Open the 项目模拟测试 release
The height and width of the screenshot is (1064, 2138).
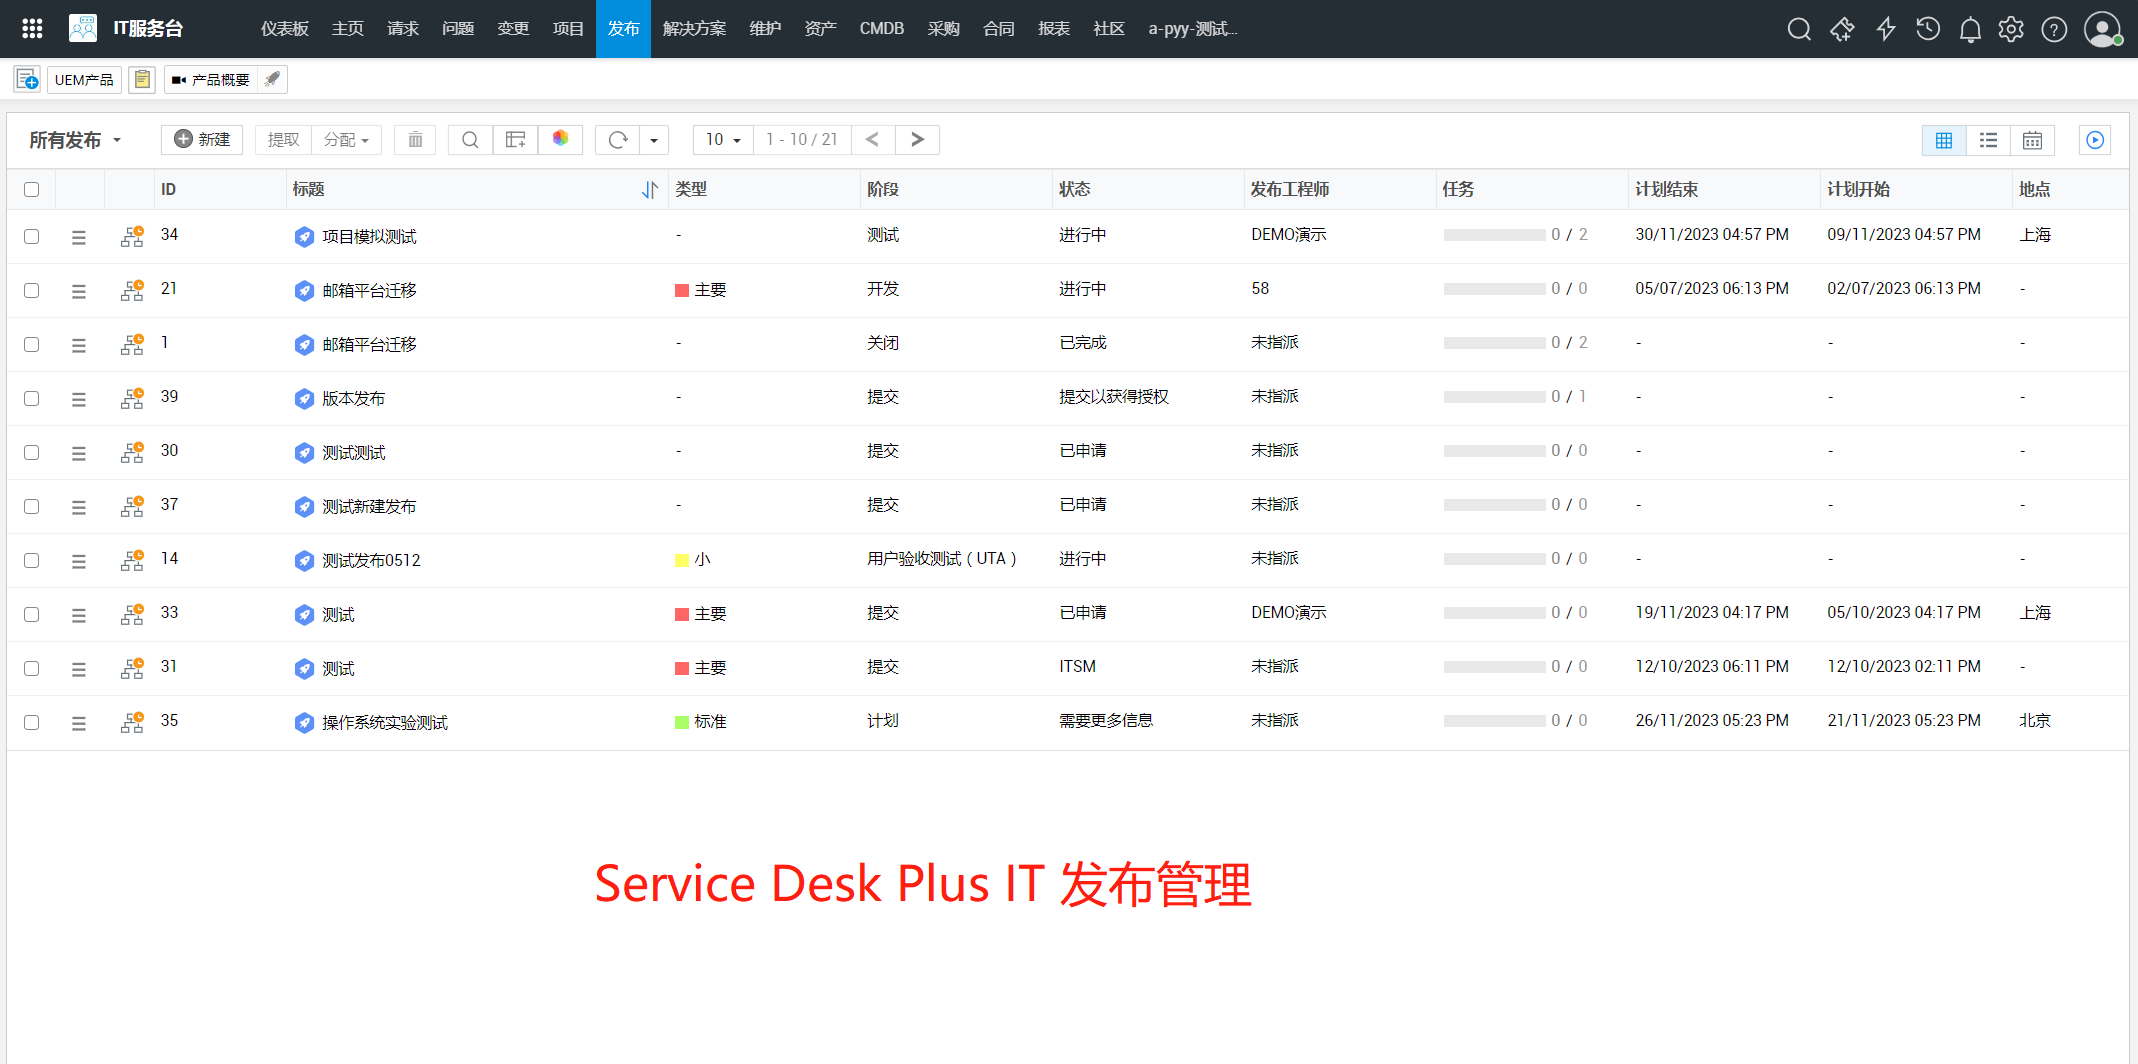tap(369, 237)
